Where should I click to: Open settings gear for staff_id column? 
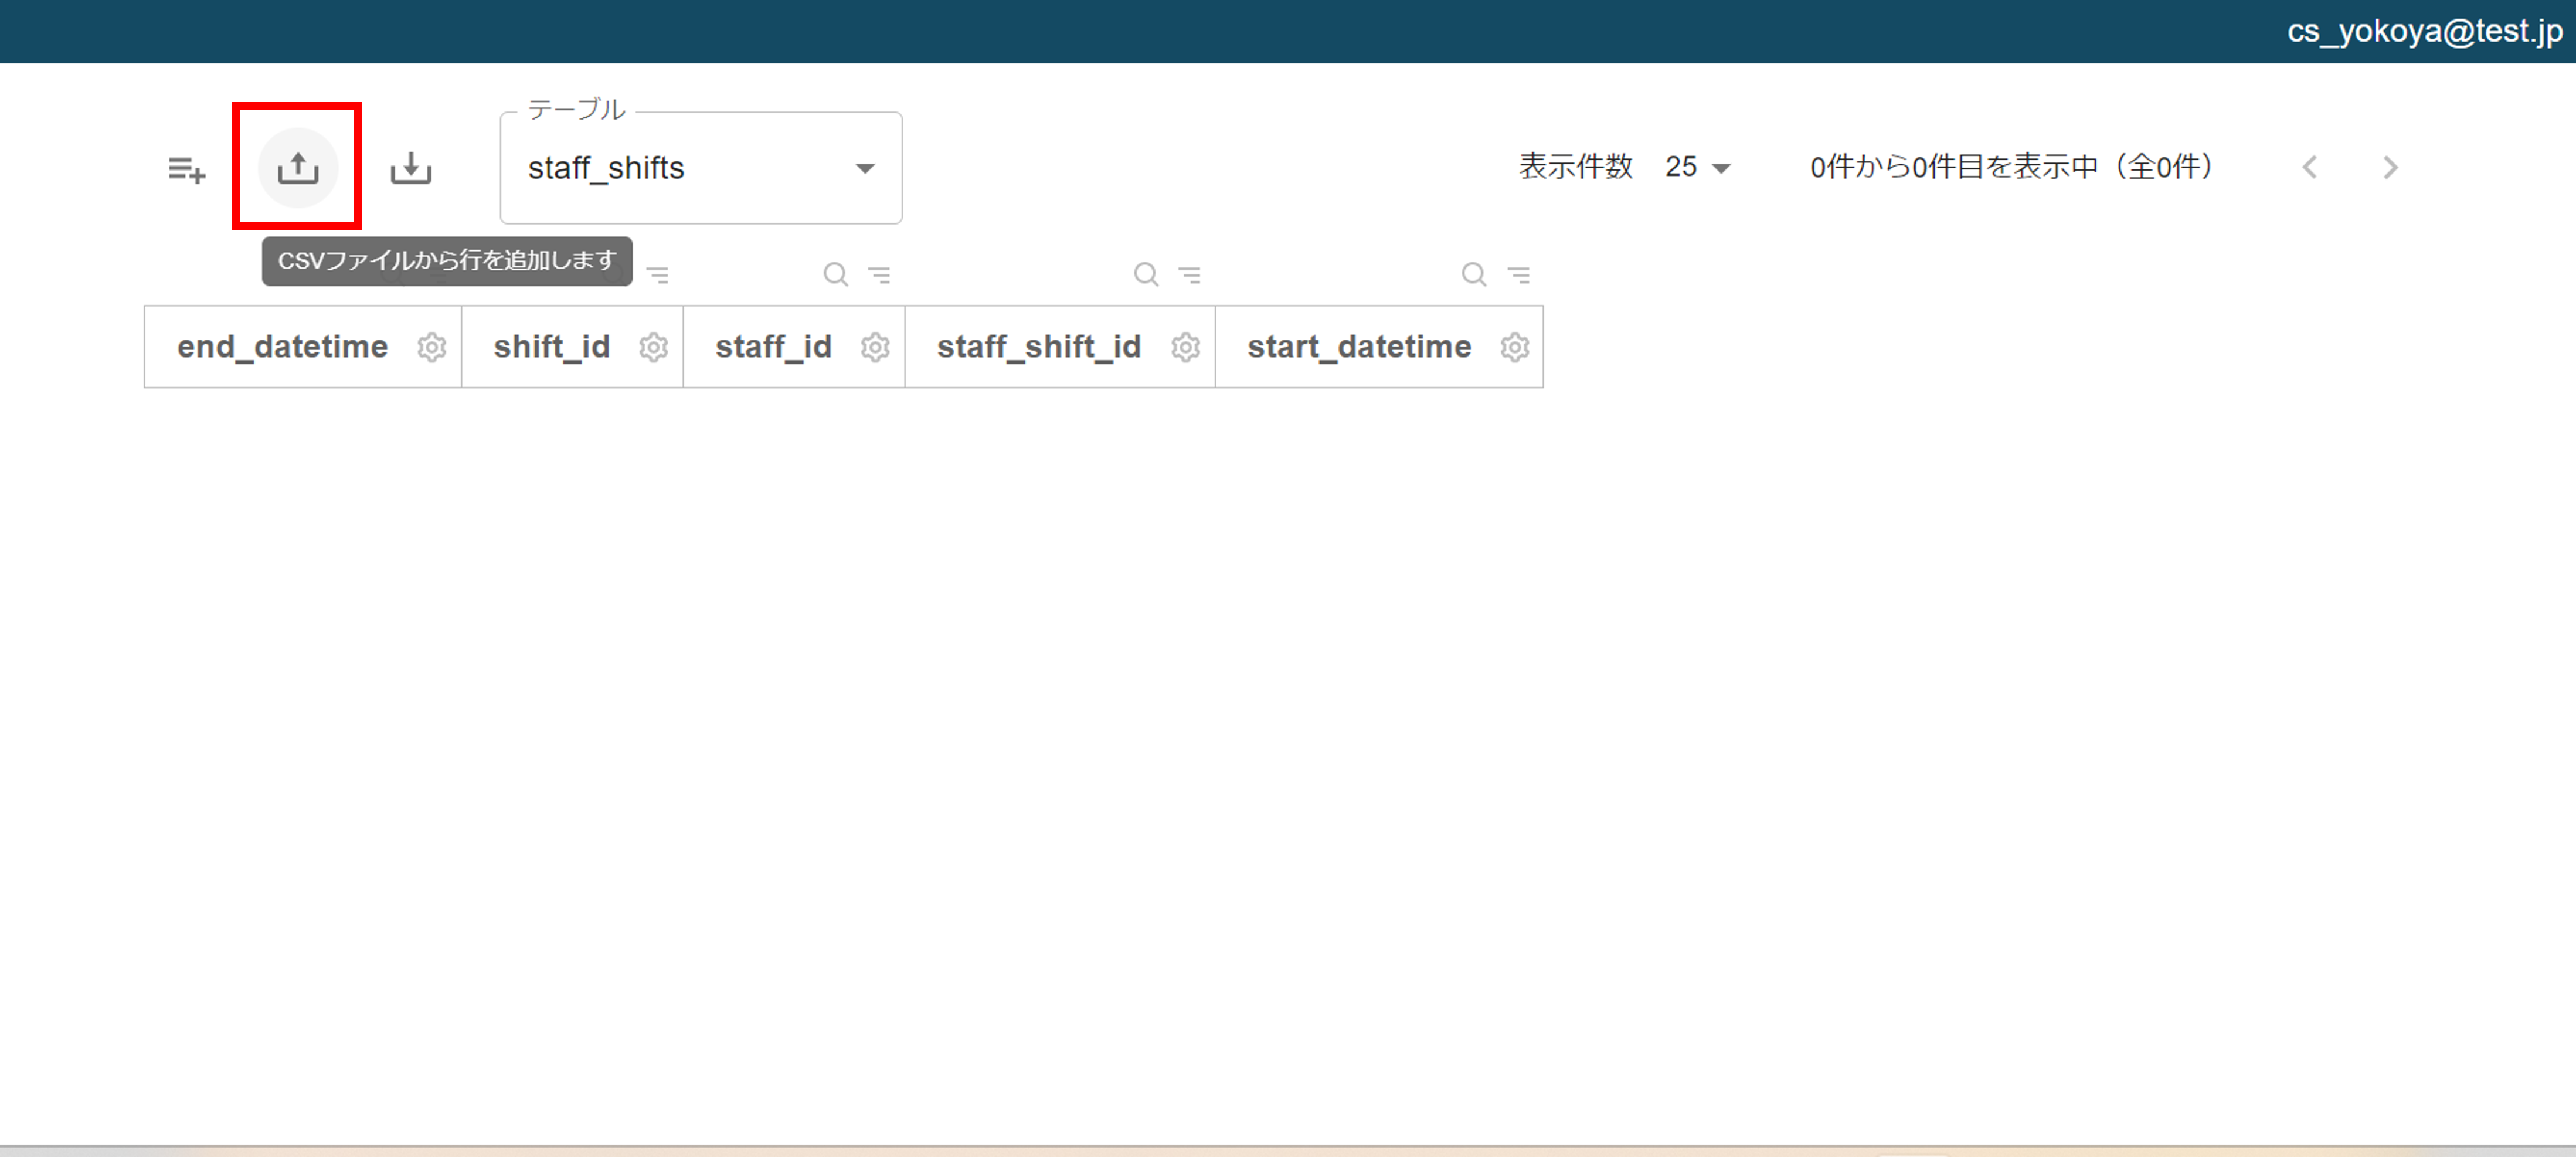[x=876, y=347]
